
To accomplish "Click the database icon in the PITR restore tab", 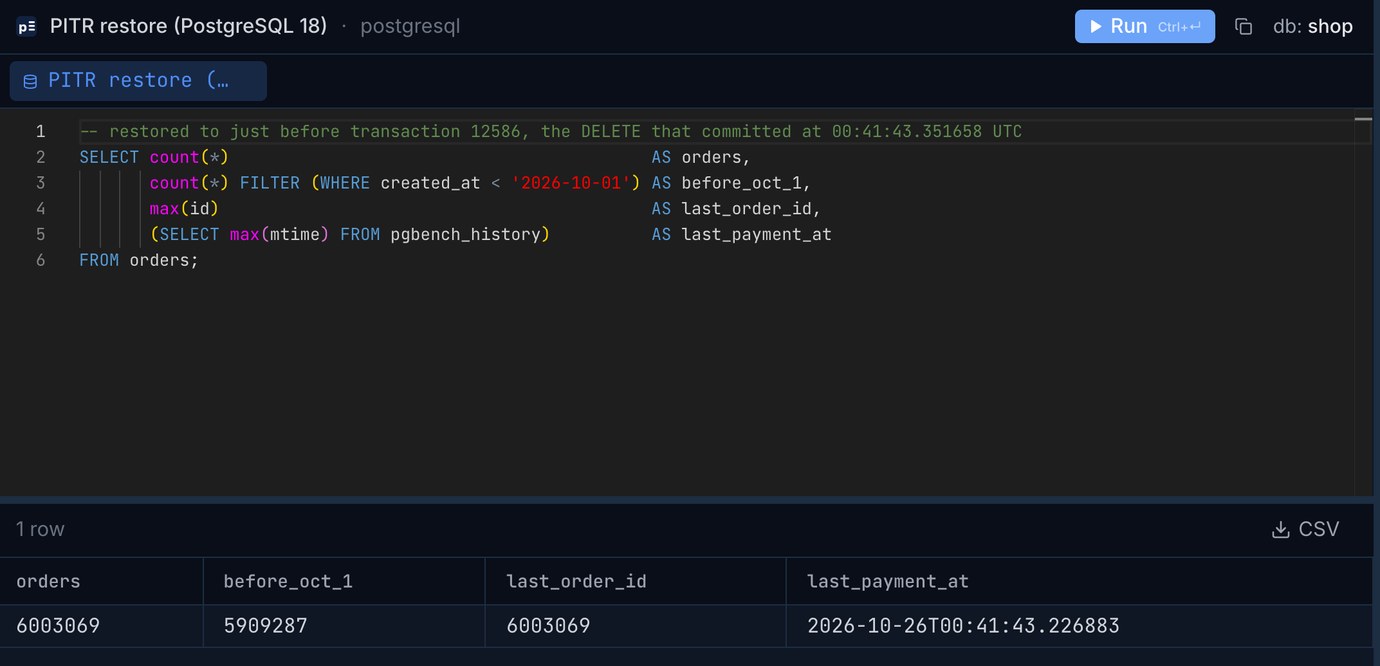I will tap(30, 82).
